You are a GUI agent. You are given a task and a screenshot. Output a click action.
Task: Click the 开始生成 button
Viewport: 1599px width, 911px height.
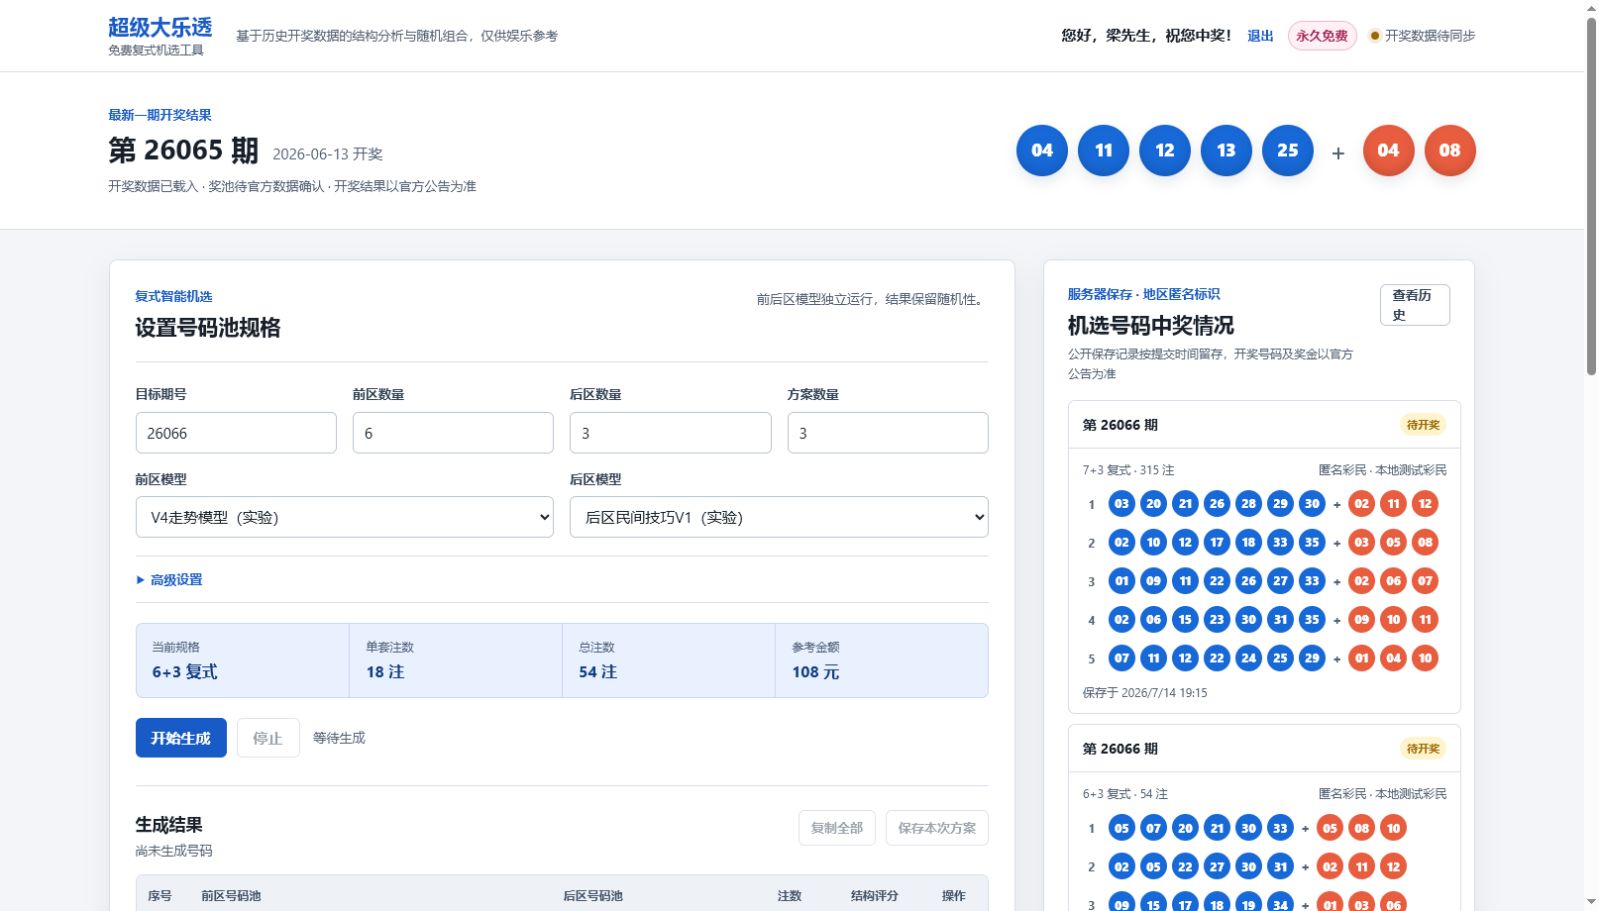(181, 738)
